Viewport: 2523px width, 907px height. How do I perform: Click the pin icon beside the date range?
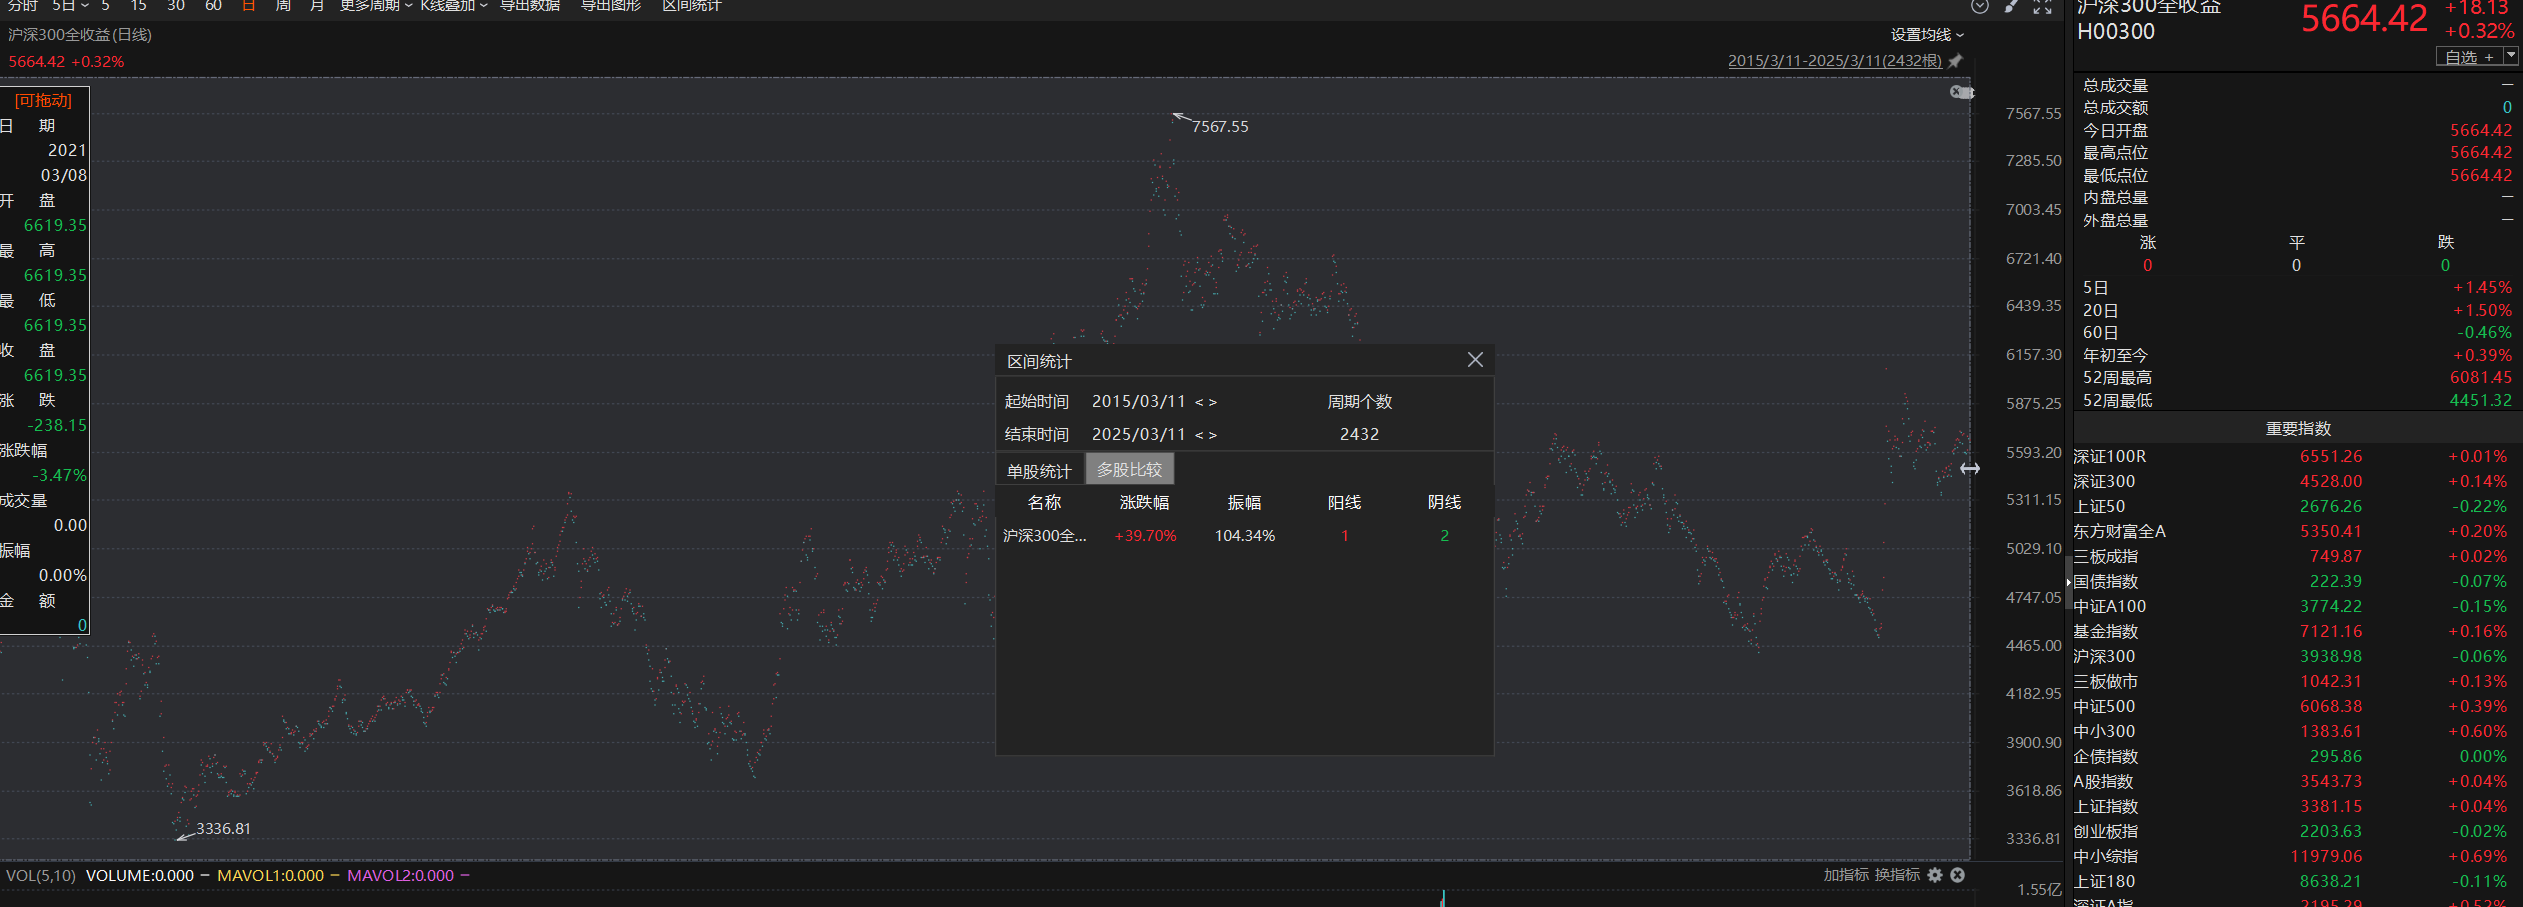[x=1956, y=61]
